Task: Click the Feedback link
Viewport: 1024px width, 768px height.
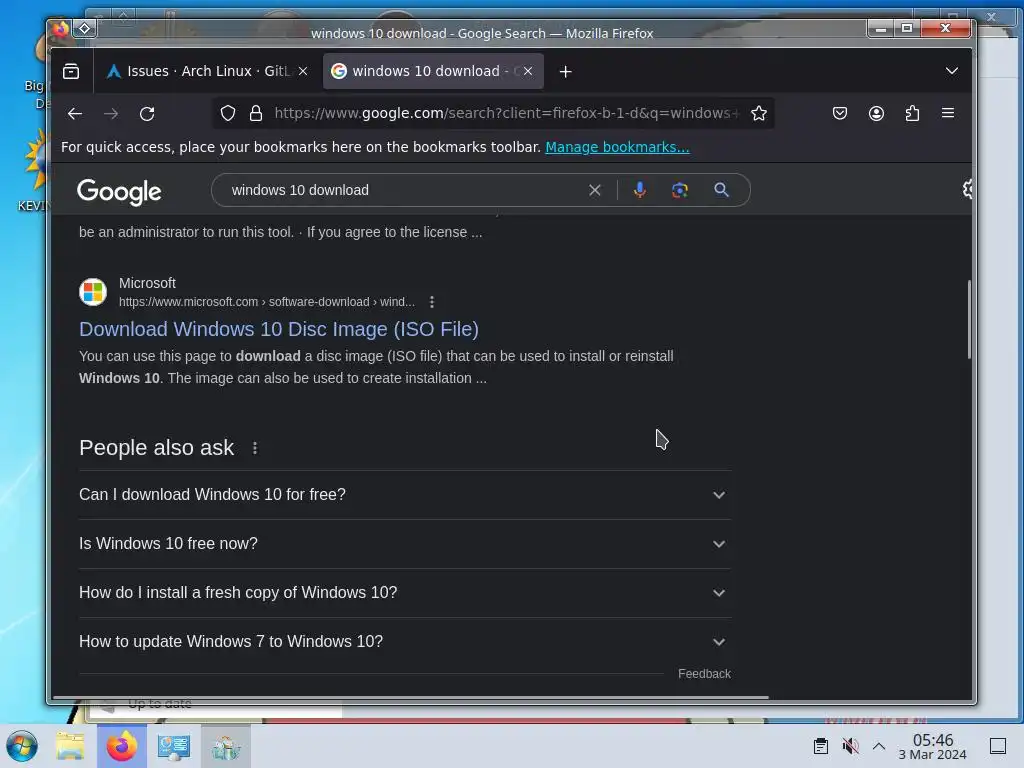Action: pos(704,674)
